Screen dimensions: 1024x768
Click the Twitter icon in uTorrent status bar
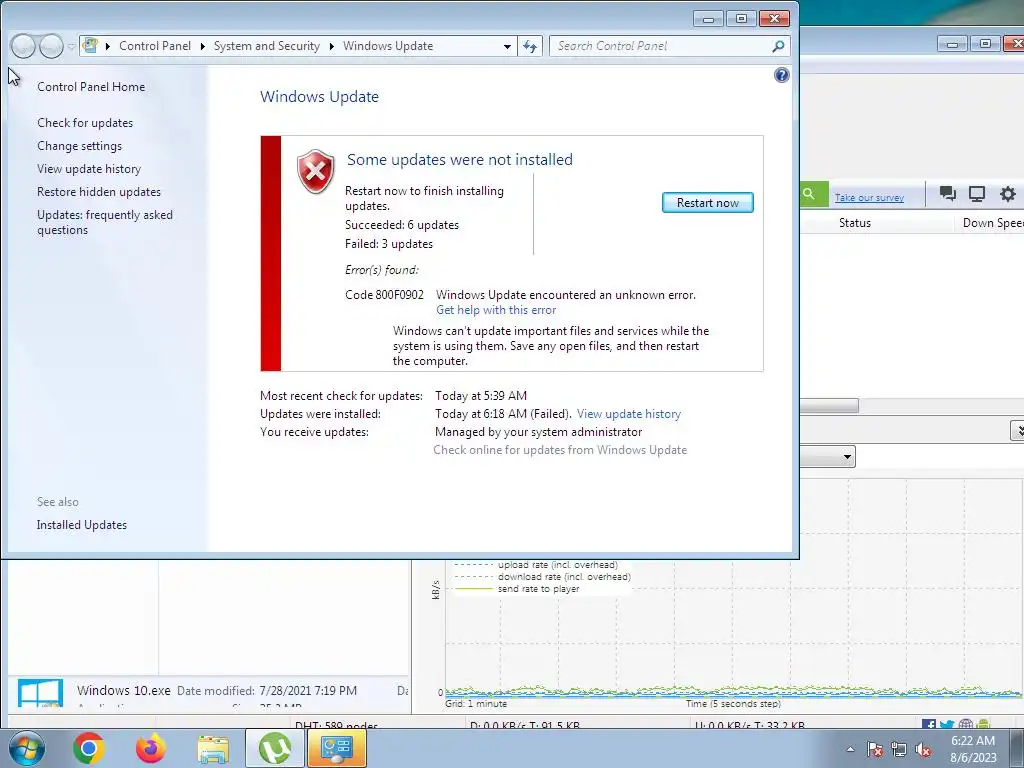click(947, 725)
